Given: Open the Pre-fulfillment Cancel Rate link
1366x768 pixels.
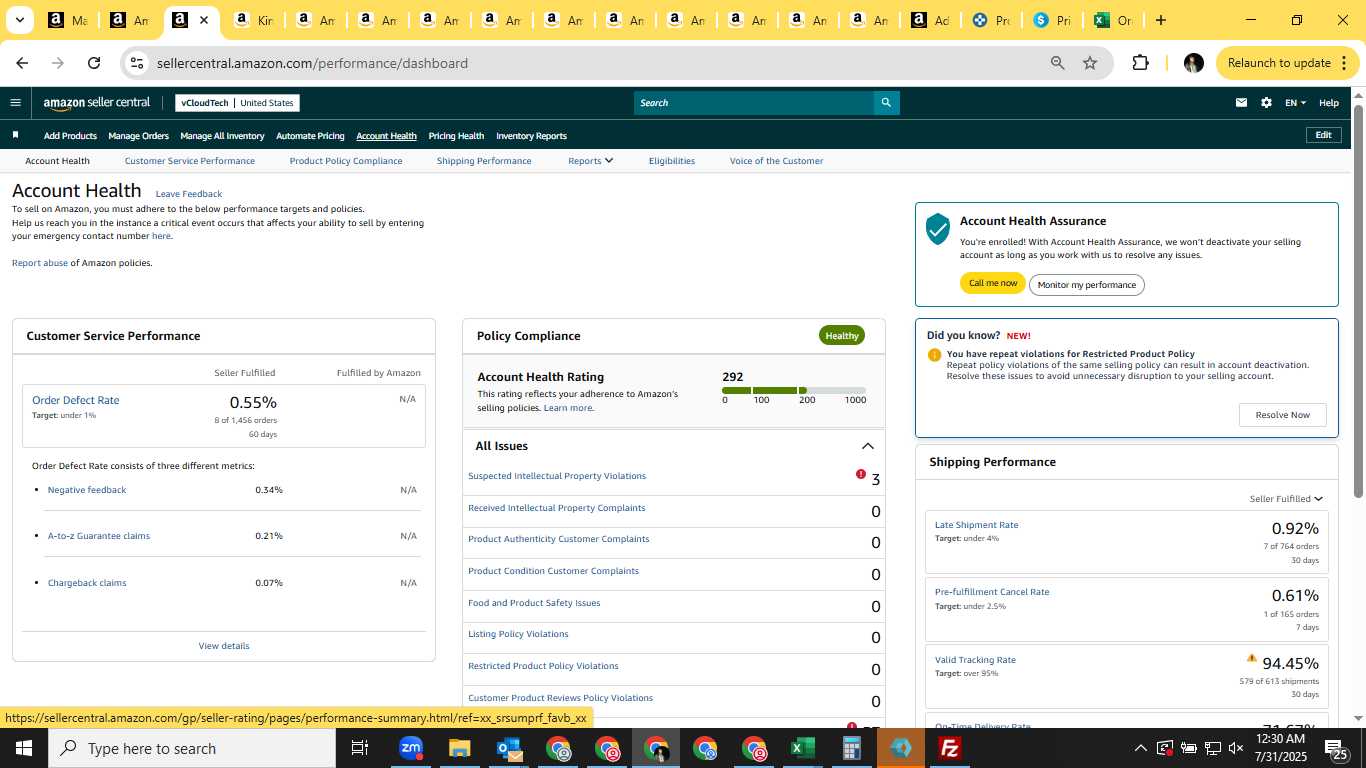Looking at the screenshot, I should (992, 592).
